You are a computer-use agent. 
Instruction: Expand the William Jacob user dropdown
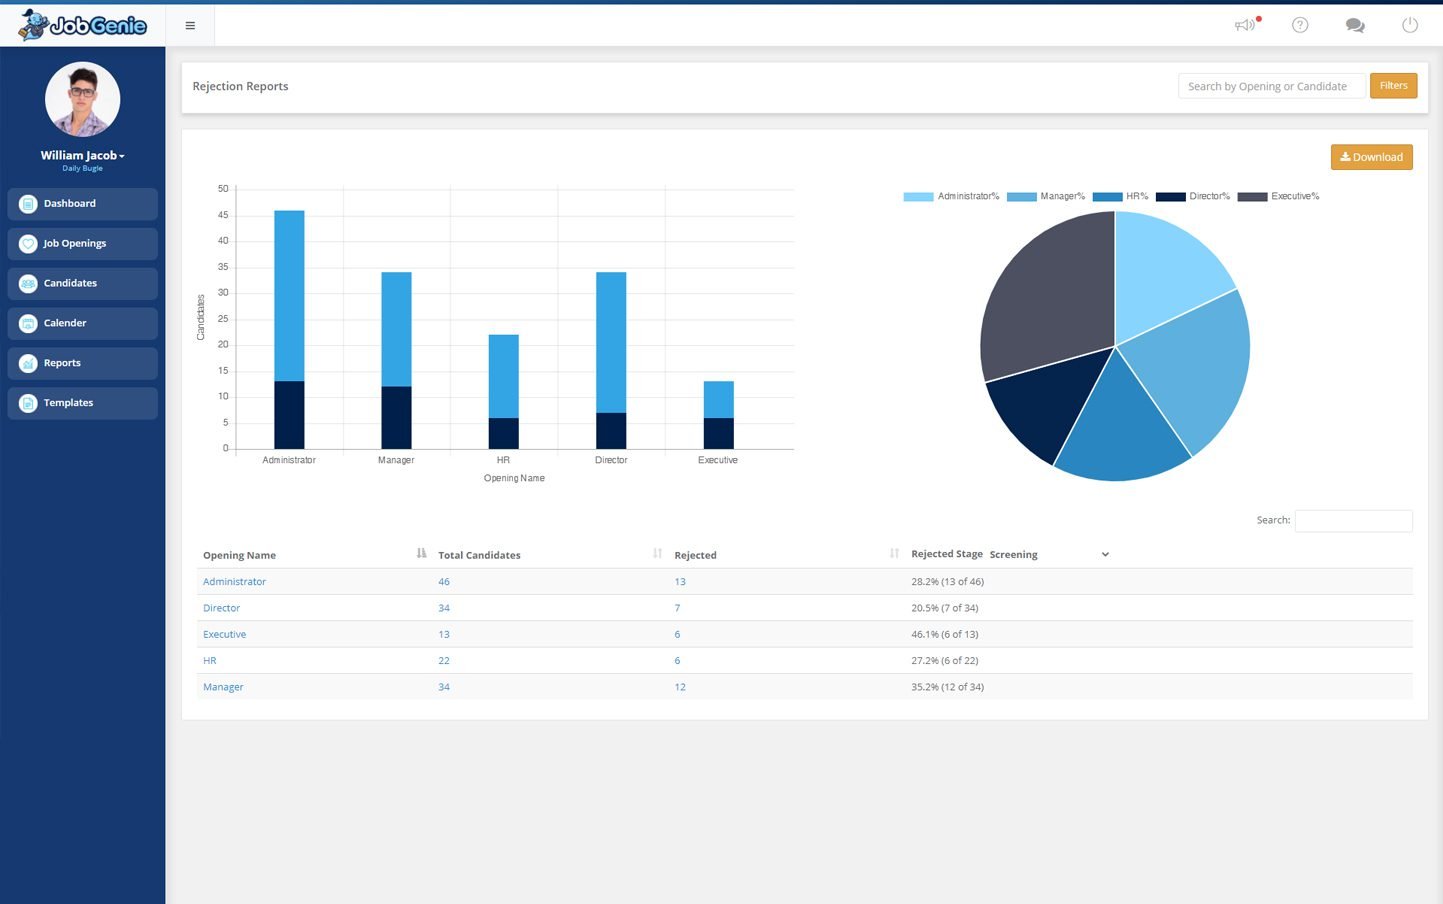coord(83,156)
